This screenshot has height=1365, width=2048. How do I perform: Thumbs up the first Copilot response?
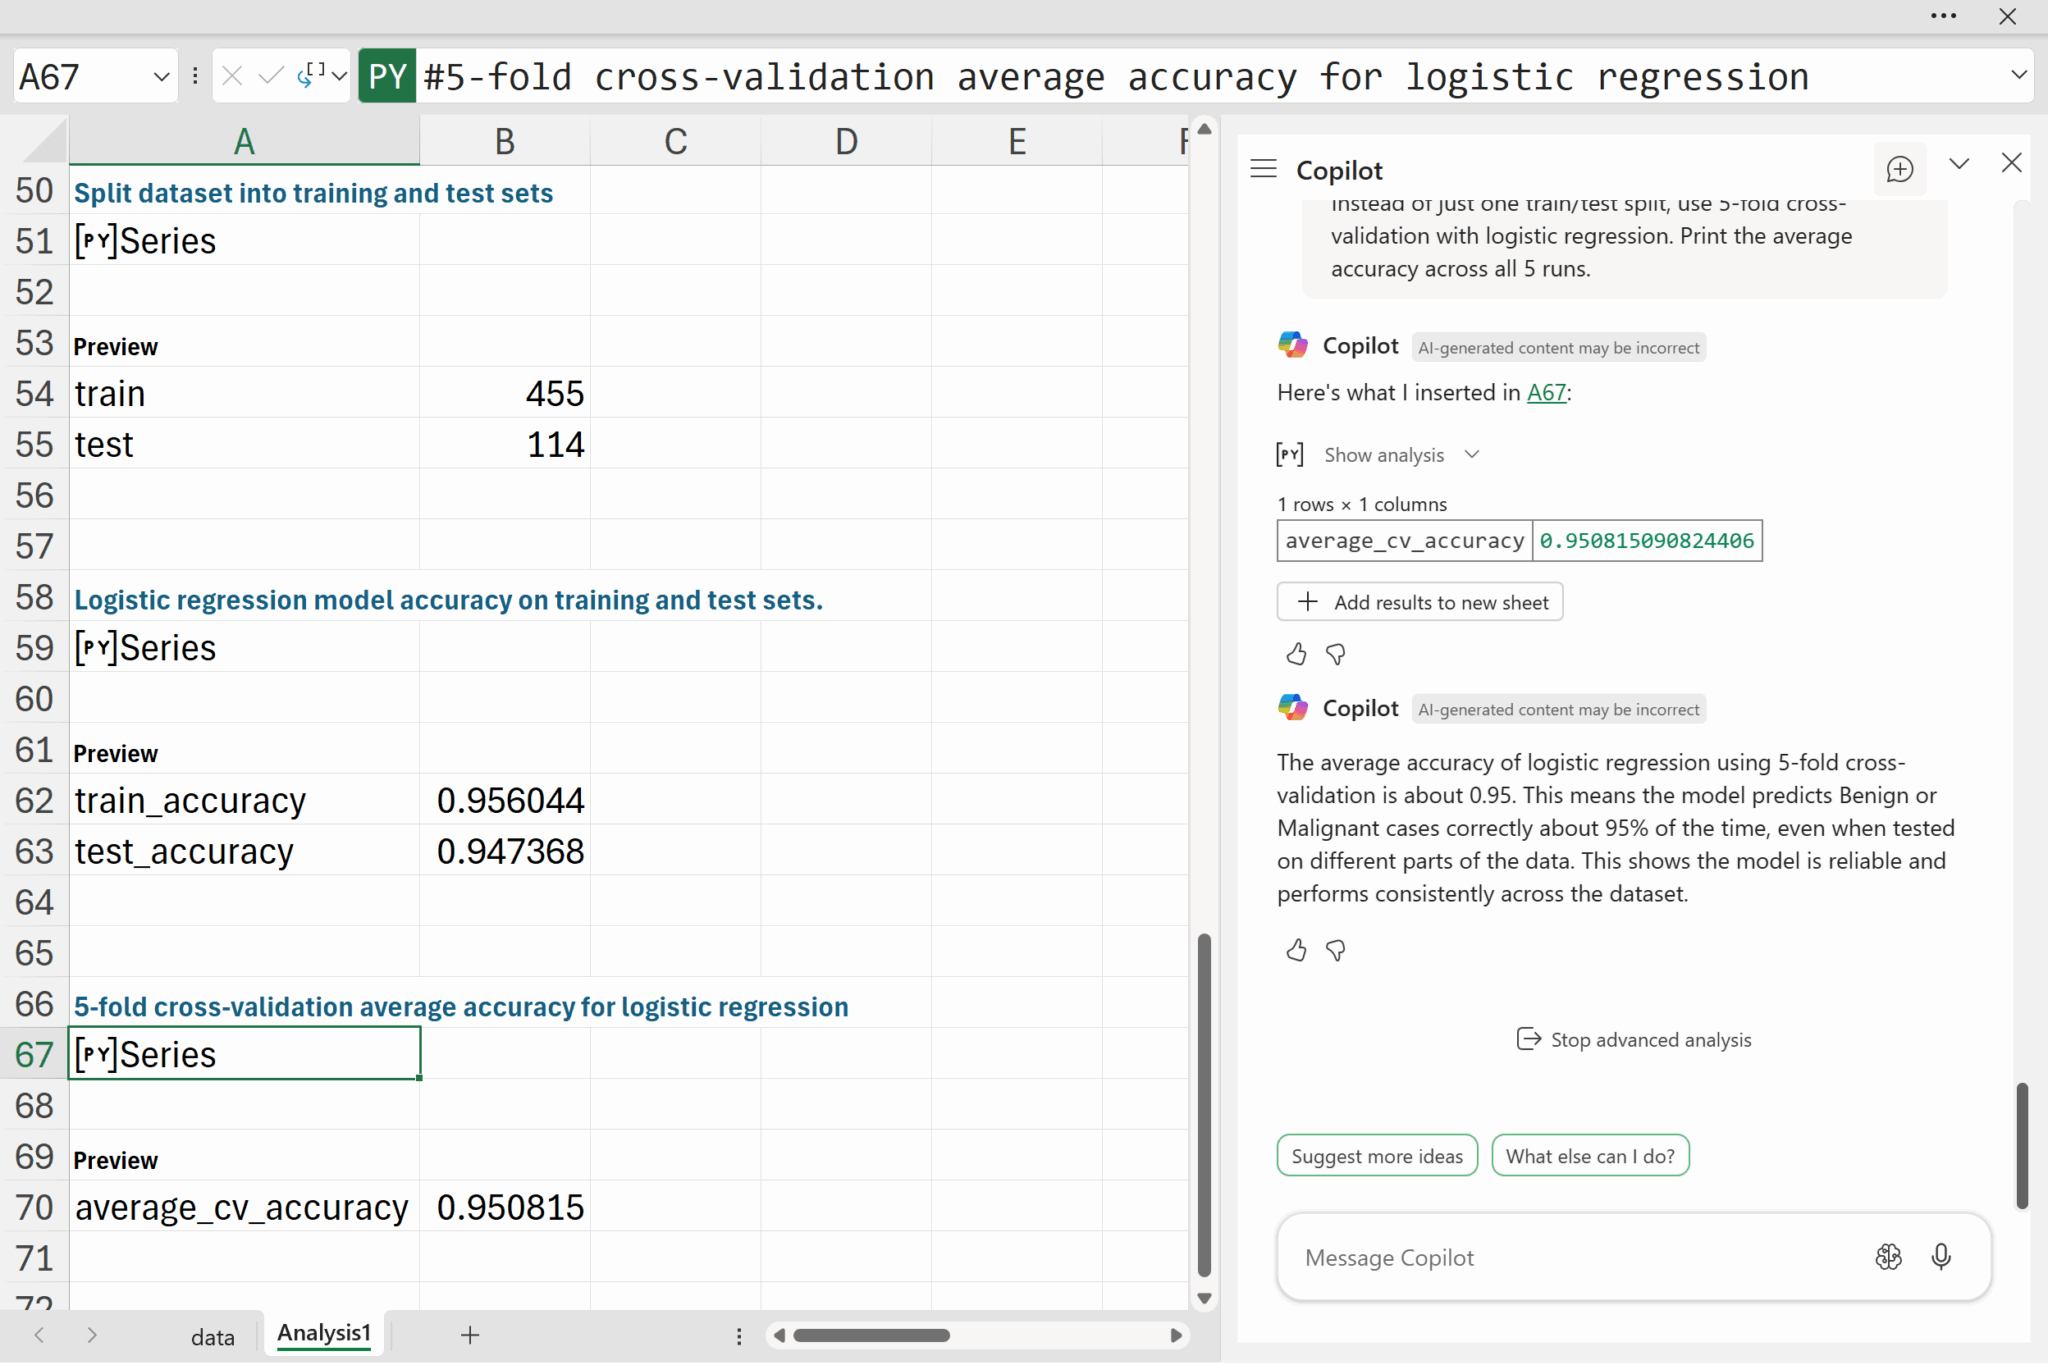(1296, 654)
